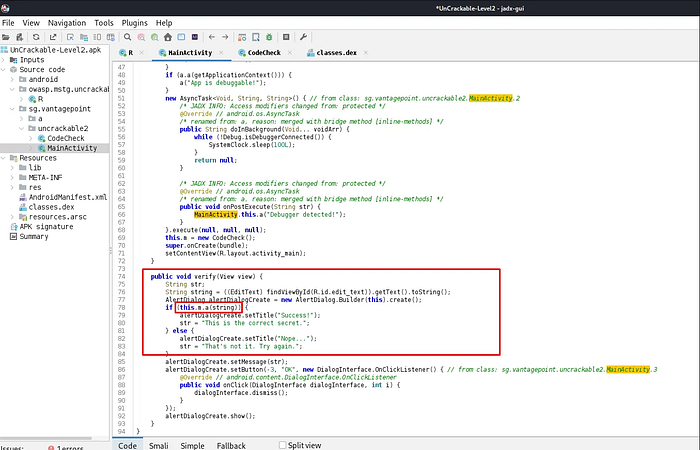The image size is (700, 450).
Task: Collapse the owasp.mstg.uncrackable package node
Action: [x=12, y=89]
